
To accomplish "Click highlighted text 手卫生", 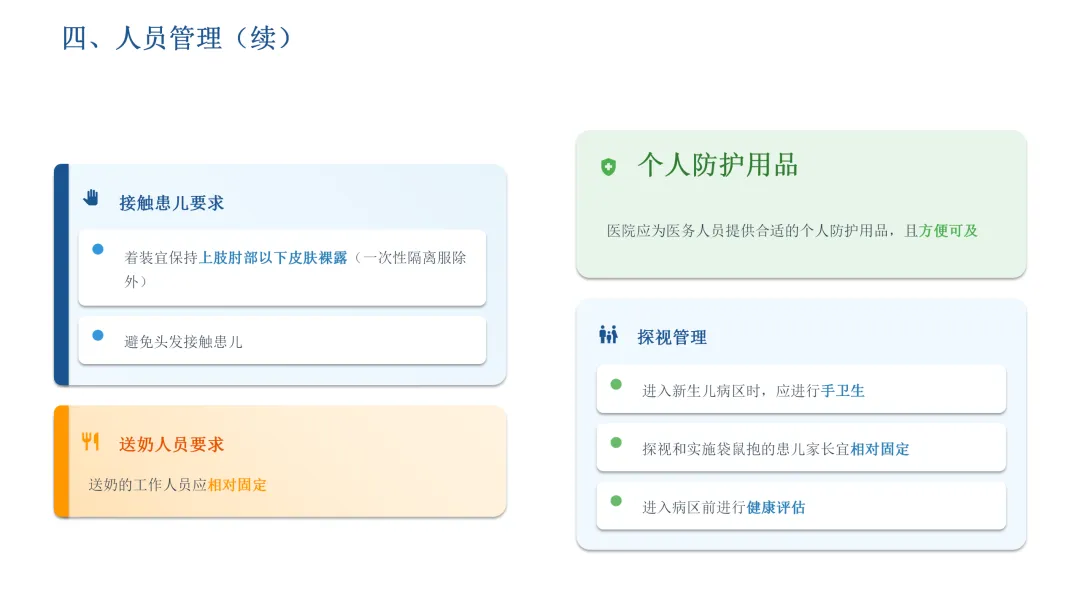I will 842,391.
